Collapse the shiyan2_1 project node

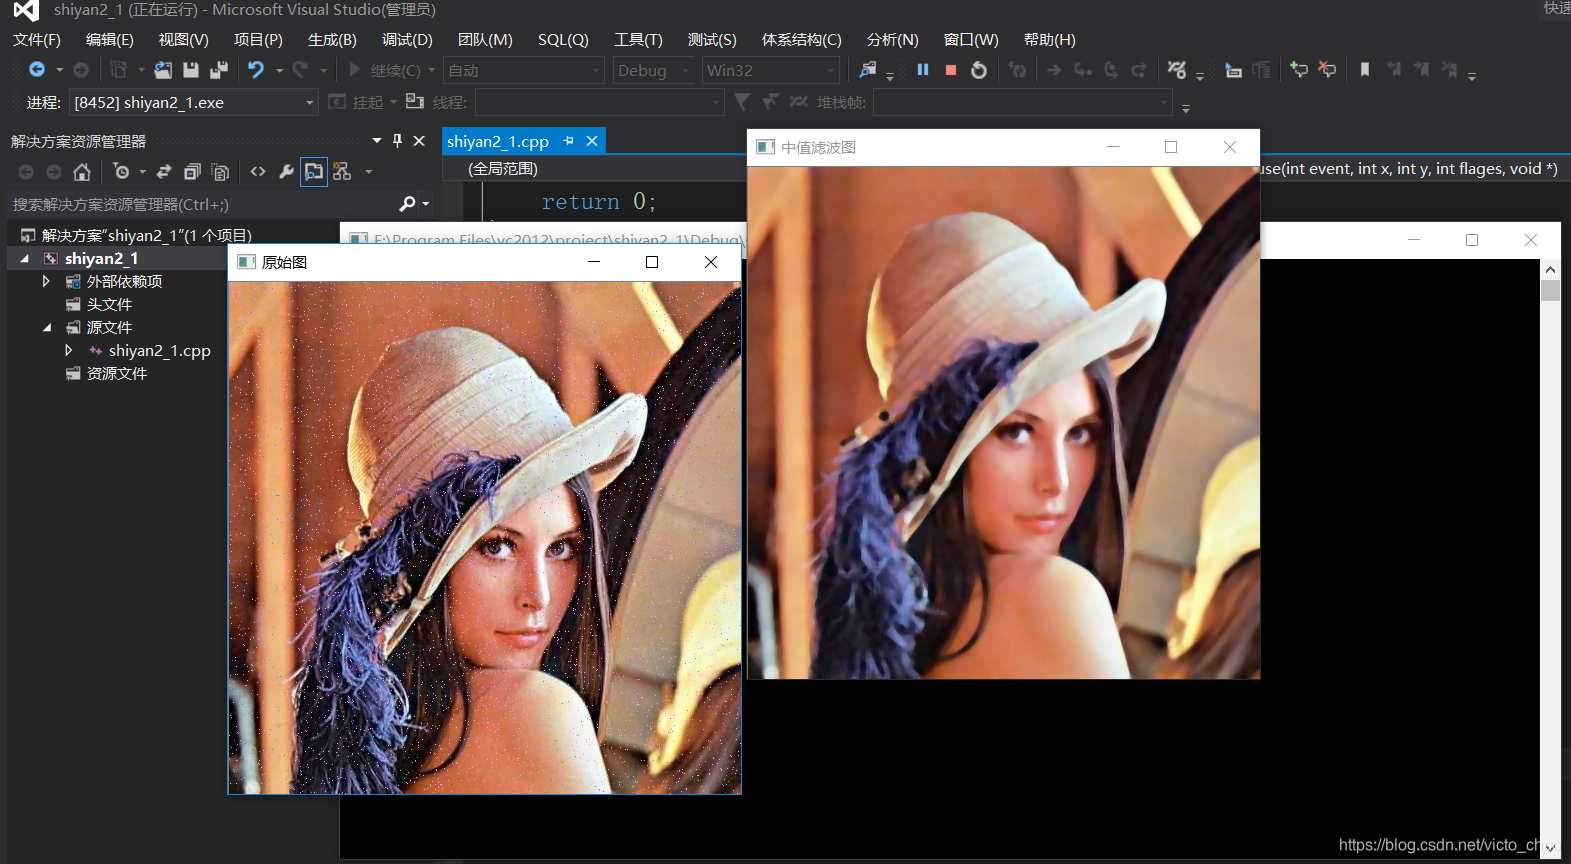pos(24,258)
